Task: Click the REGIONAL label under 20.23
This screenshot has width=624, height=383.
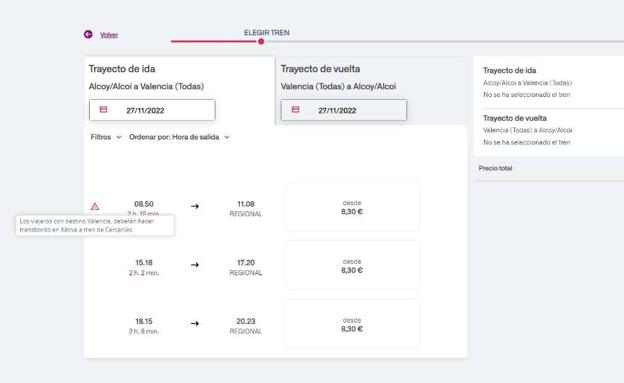Action: (246, 331)
